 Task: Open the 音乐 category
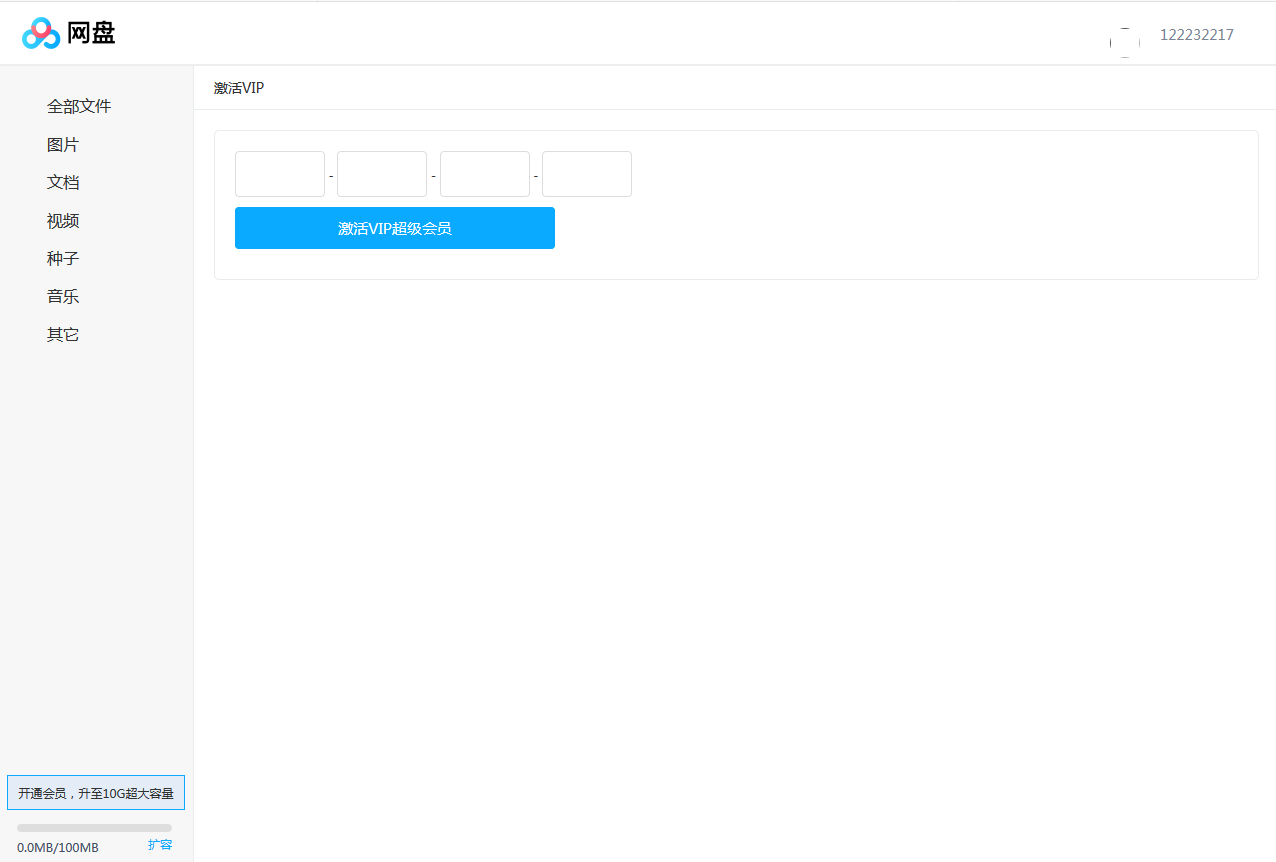[62, 295]
